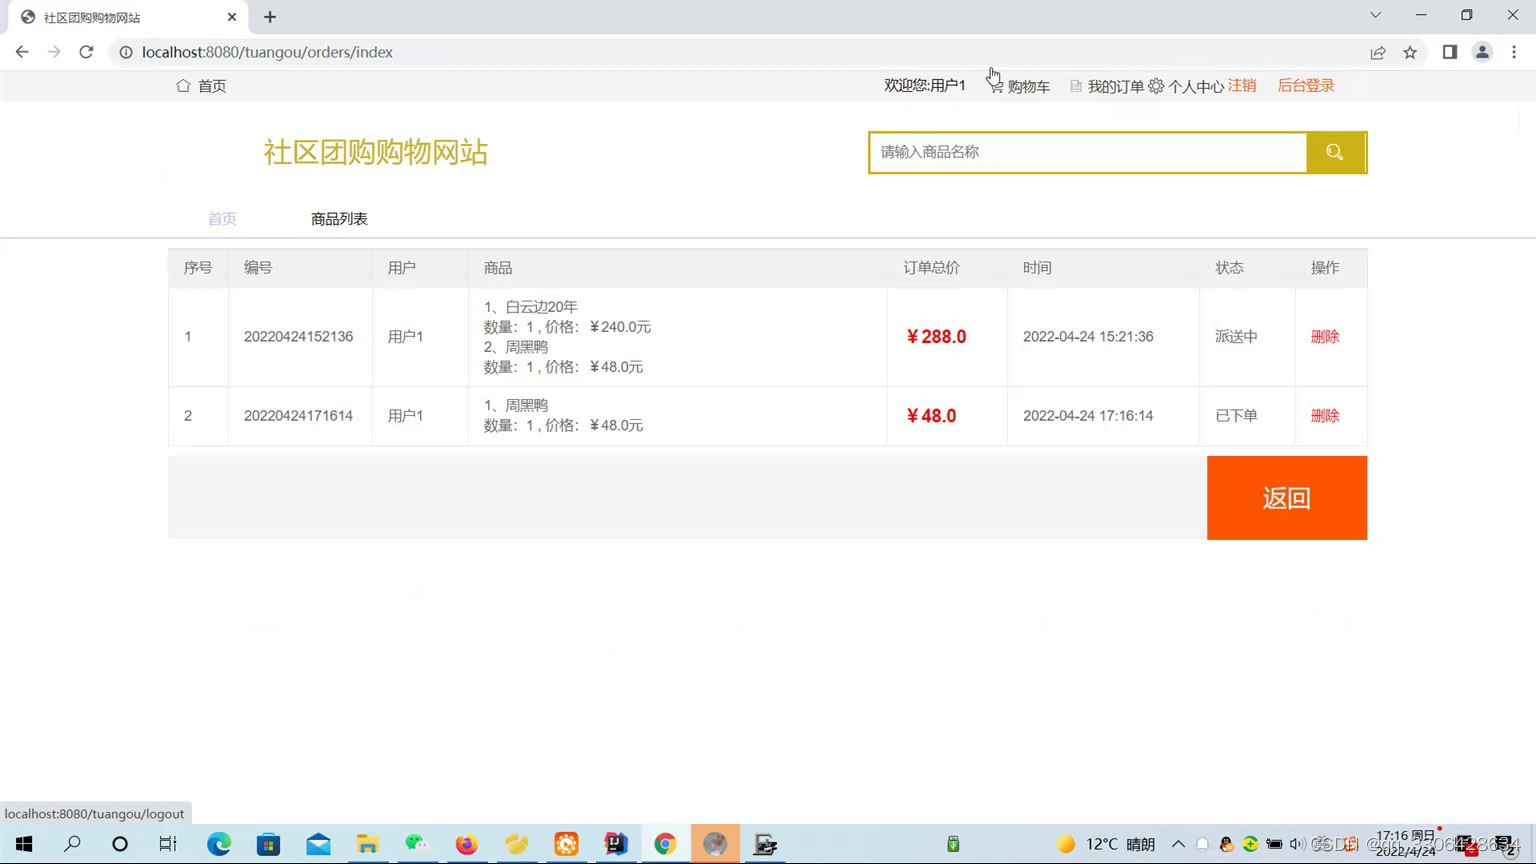1536x864 pixels.
Task: Toggle the browser side panel icon
Action: click(1450, 52)
